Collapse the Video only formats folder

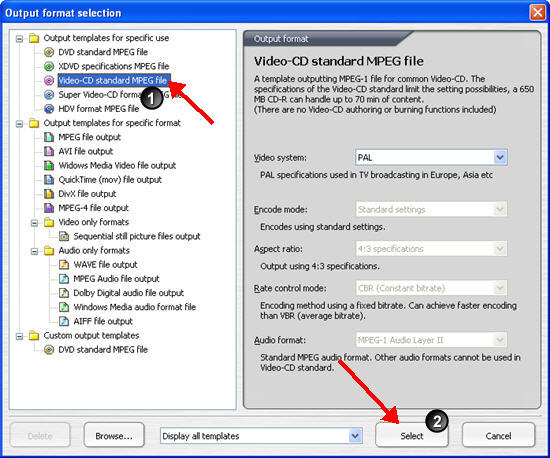[x=34, y=223]
